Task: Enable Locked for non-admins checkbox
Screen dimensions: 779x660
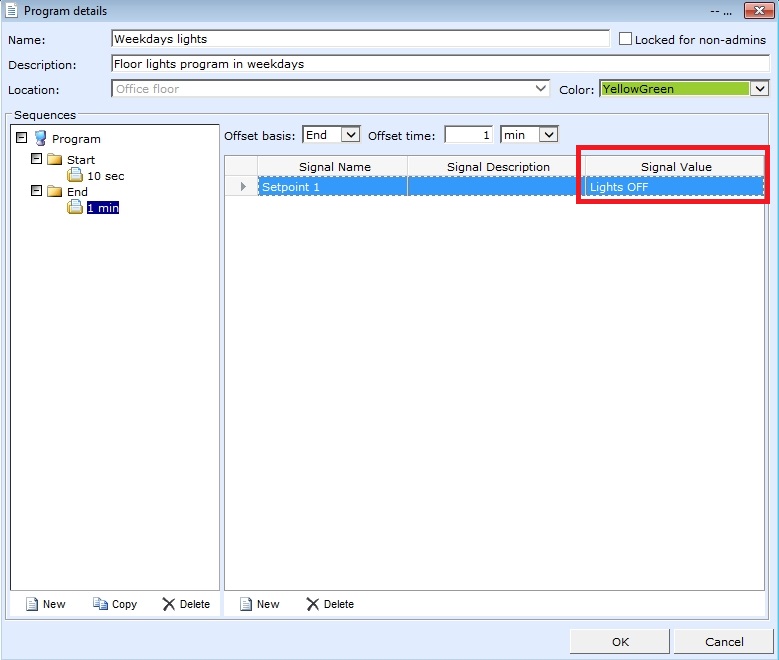Action: 626,40
